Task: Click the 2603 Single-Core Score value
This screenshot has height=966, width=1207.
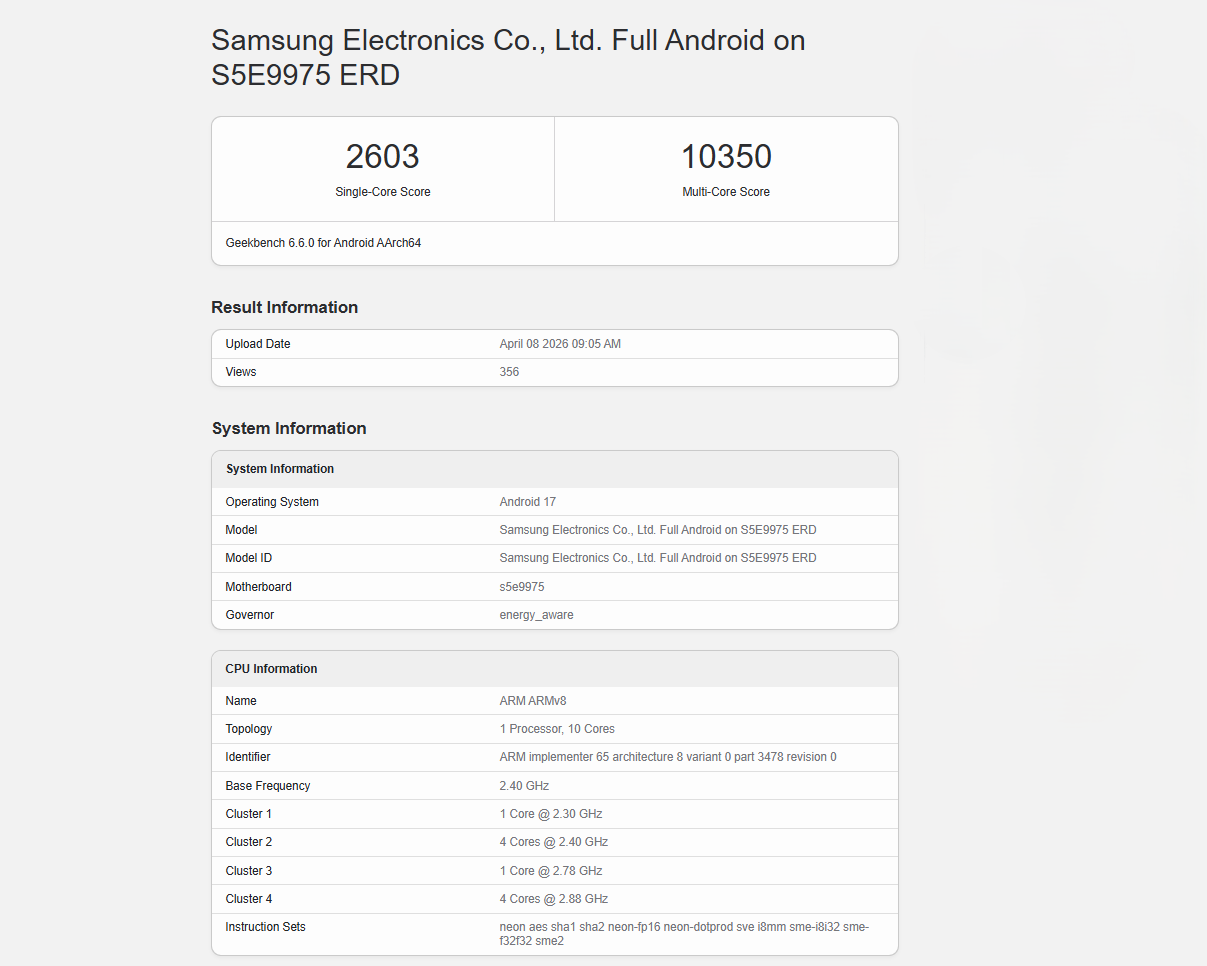Action: coord(382,157)
